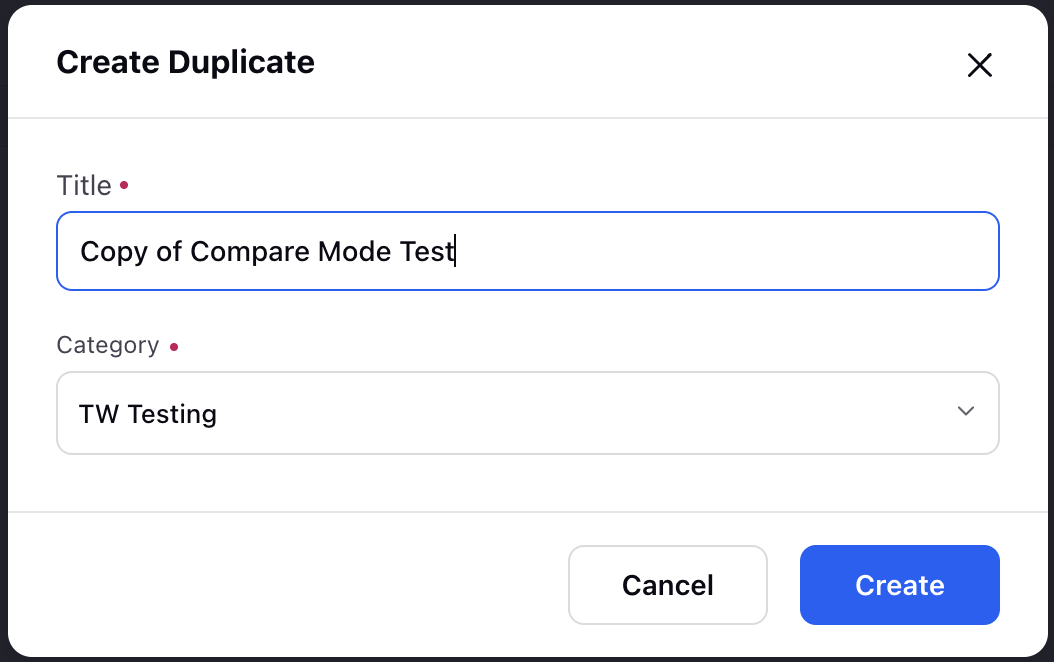
Task: Click the word Mode in the title field
Action: (354, 251)
